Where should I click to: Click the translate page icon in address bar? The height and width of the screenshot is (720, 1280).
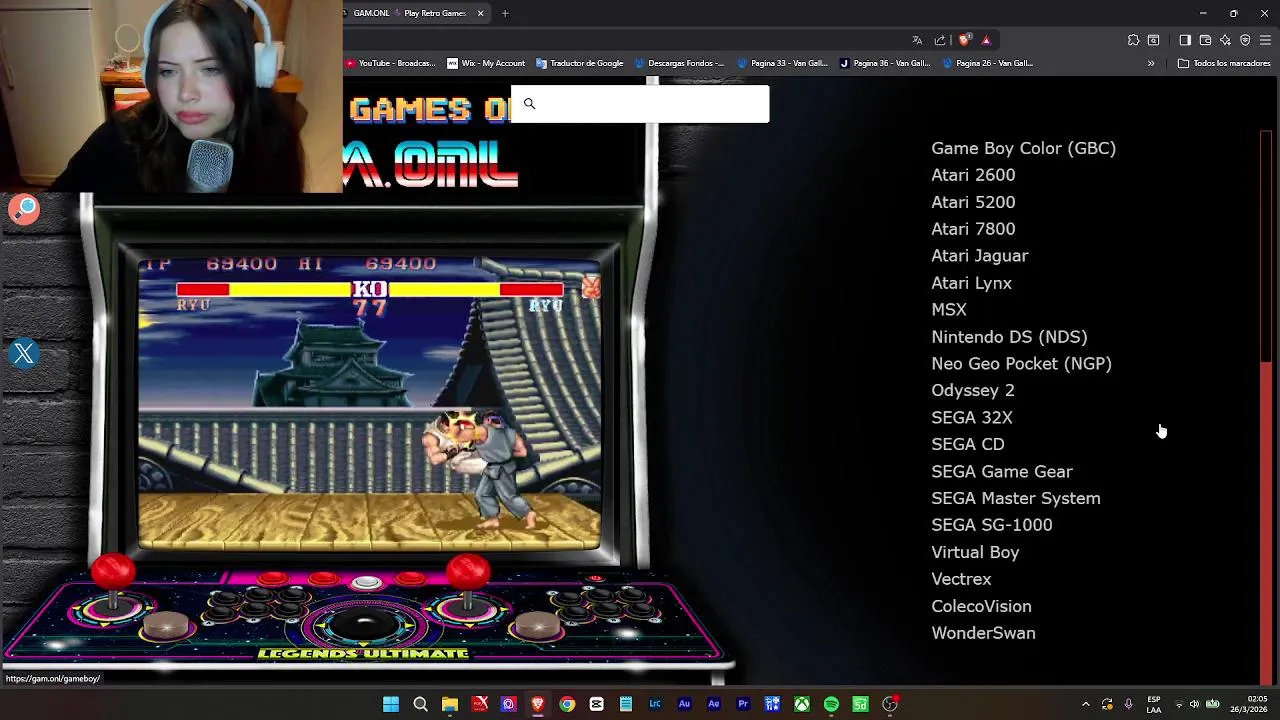[917, 40]
